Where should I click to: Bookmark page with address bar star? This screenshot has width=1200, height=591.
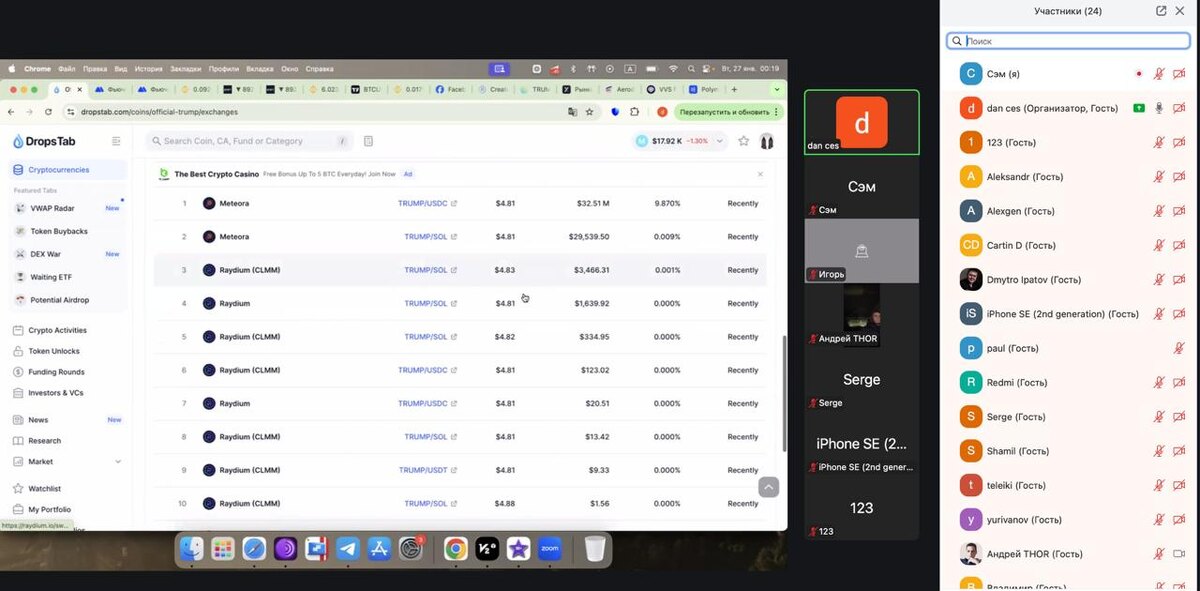[590, 112]
